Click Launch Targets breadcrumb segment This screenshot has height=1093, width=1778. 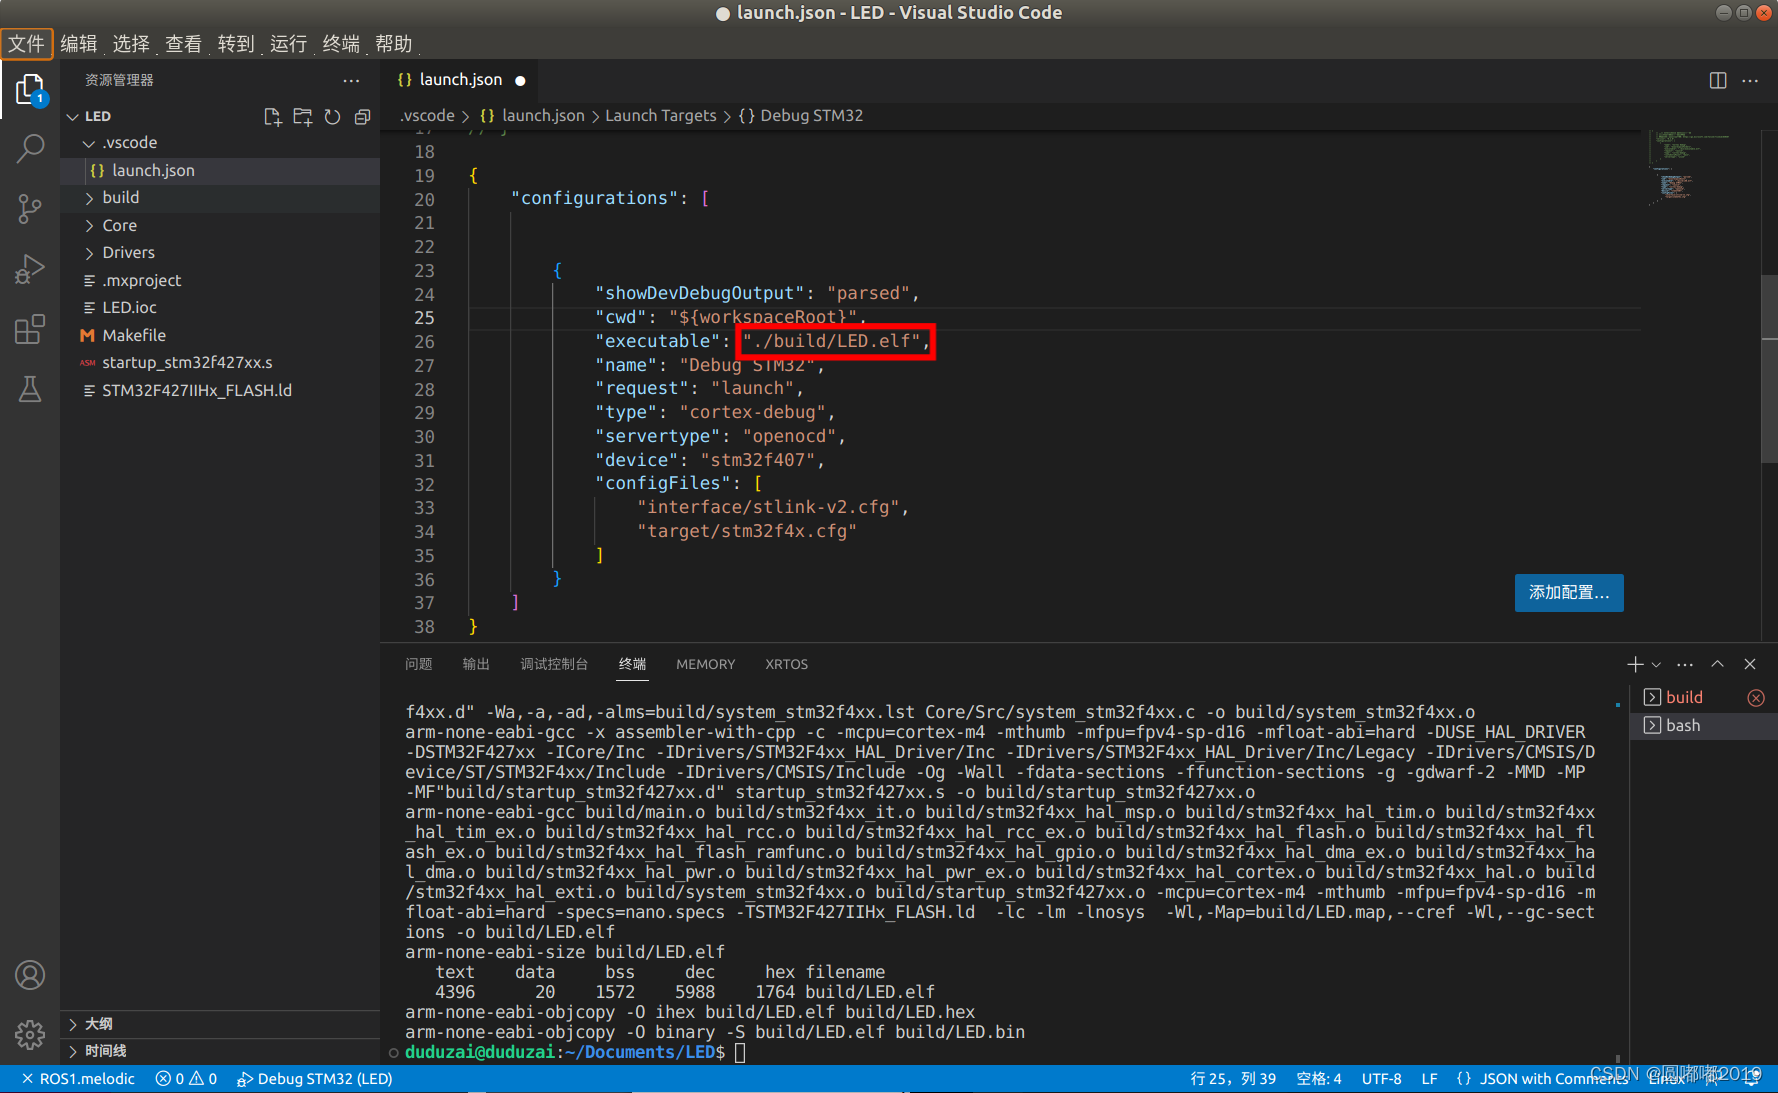tap(661, 116)
